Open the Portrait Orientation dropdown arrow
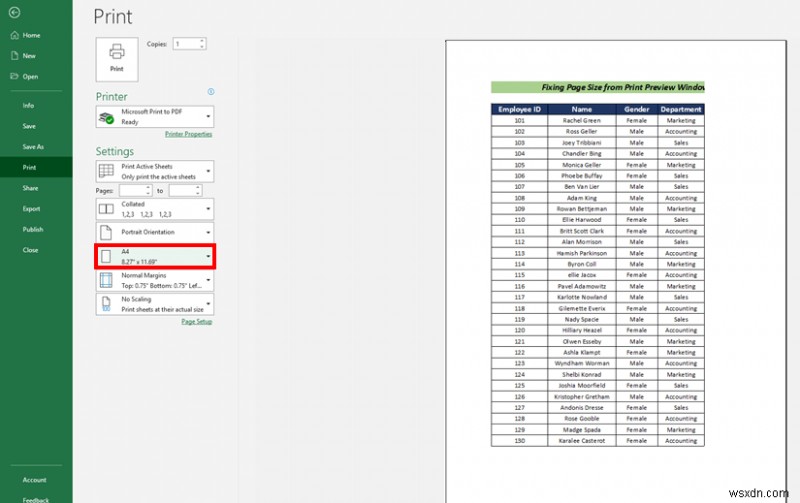Screen dimensions: 800x503 [x=208, y=233]
